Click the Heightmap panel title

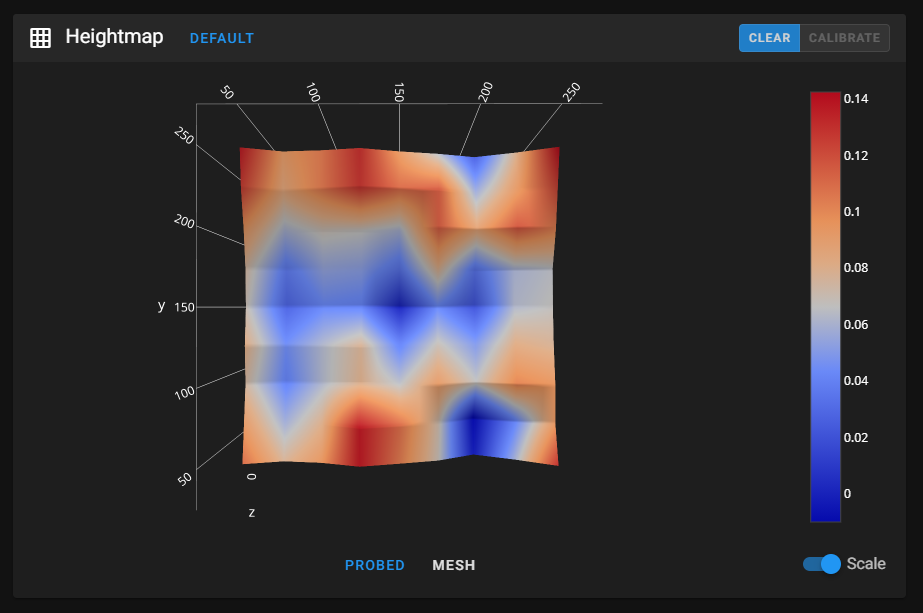(x=114, y=37)
